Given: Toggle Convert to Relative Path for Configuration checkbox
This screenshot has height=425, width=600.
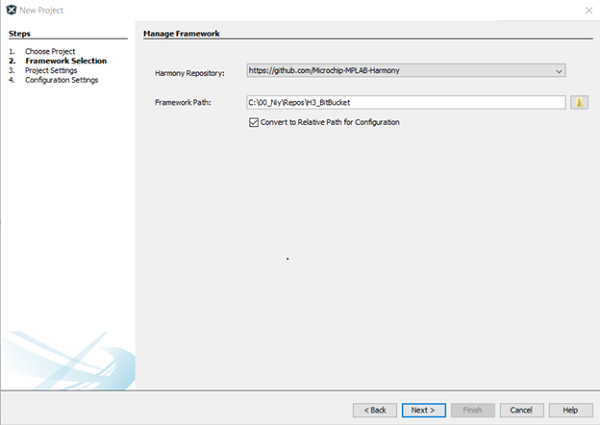Looking at the screenshot, I should pos(254,122).
